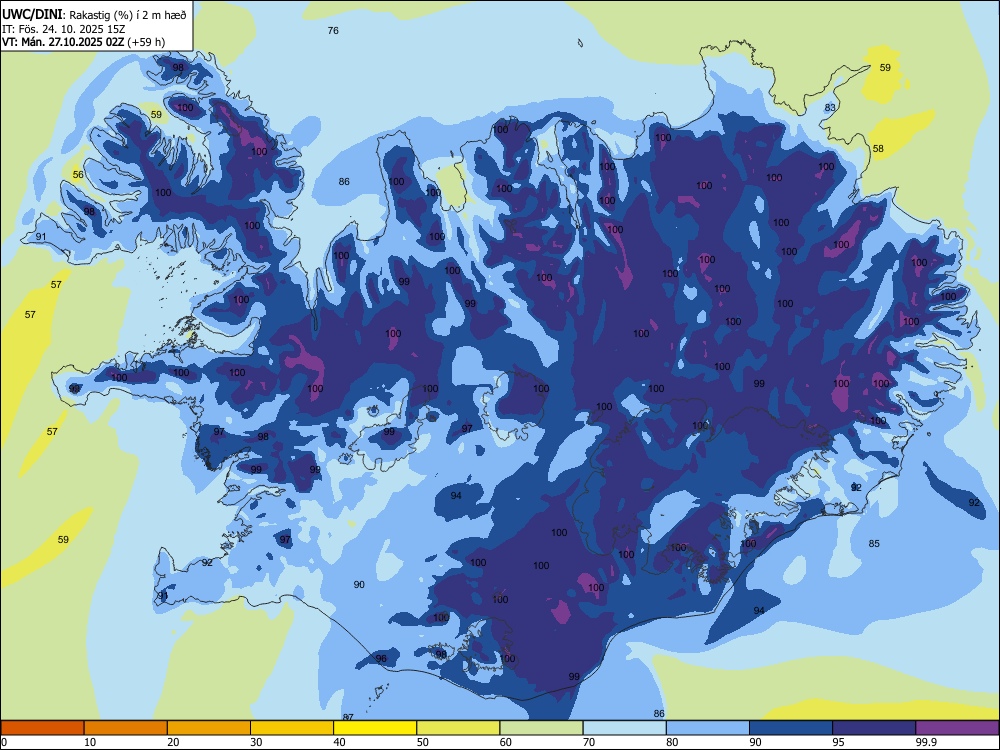Click the humidity value "90" on the map
This screenshot has height=750, width=1000.
[x=359, y=585]
